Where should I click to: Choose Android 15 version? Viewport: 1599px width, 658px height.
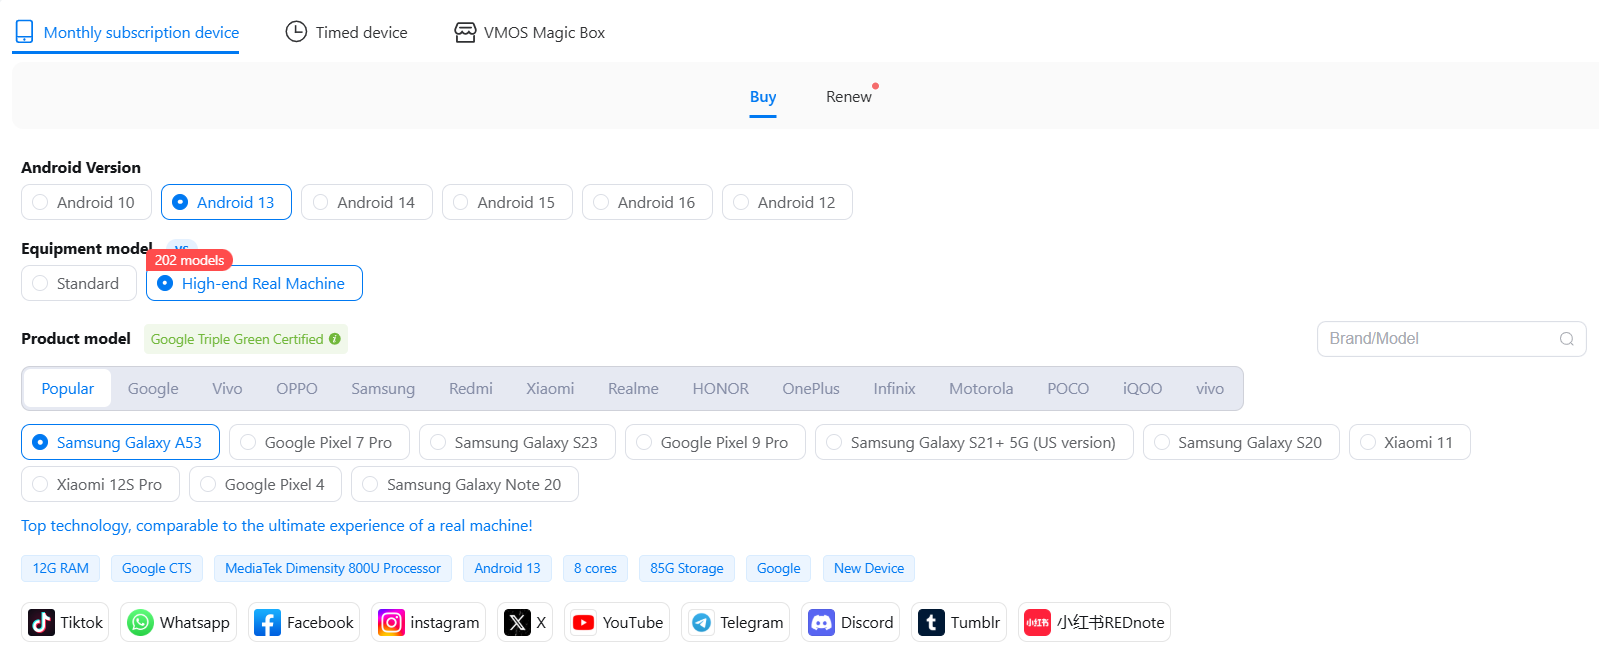coord(506,202)
